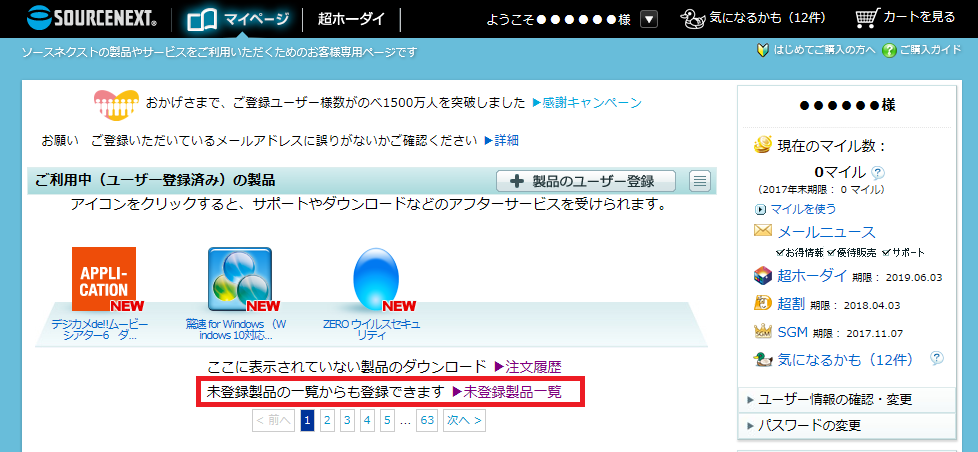This screenshot has width=978, height=452.
Task: Switch to the 超ホーダイ tab
Action: pos(352,19)
